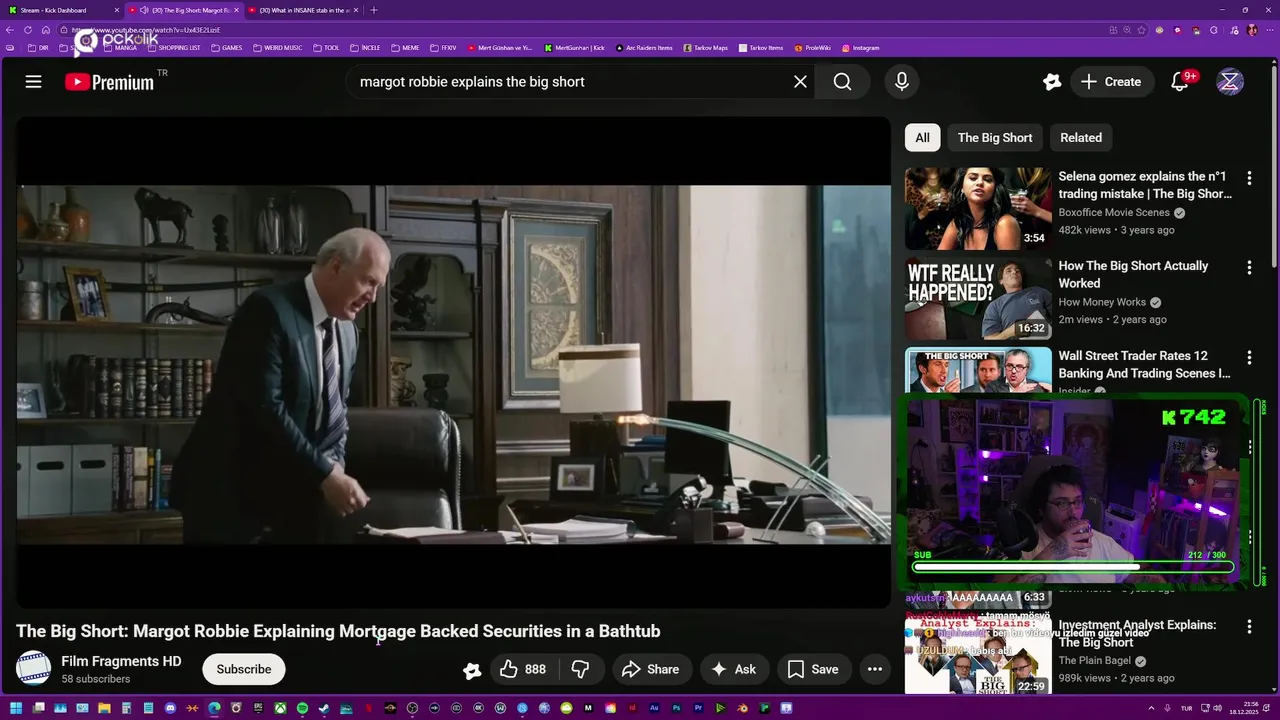Share the video

(650, 669)
